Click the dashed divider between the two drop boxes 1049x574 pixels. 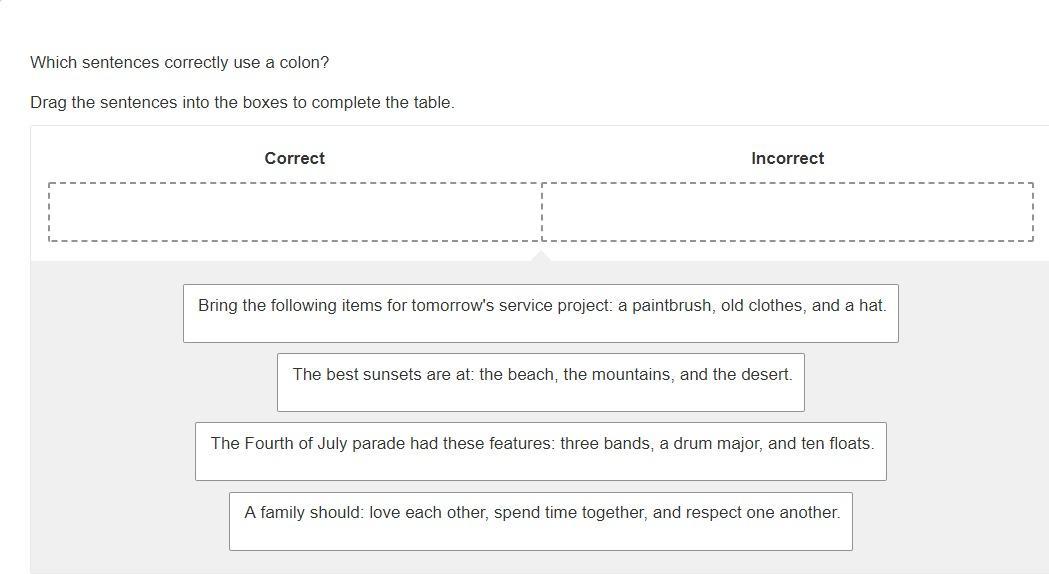[x=541, y=212]
